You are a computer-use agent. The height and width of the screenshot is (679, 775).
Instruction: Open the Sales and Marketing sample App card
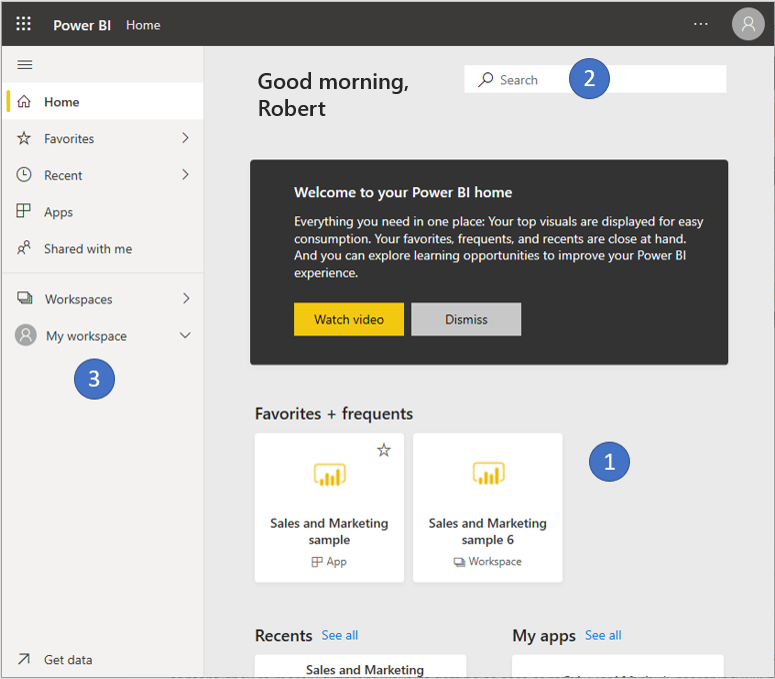tap(329, 508)
